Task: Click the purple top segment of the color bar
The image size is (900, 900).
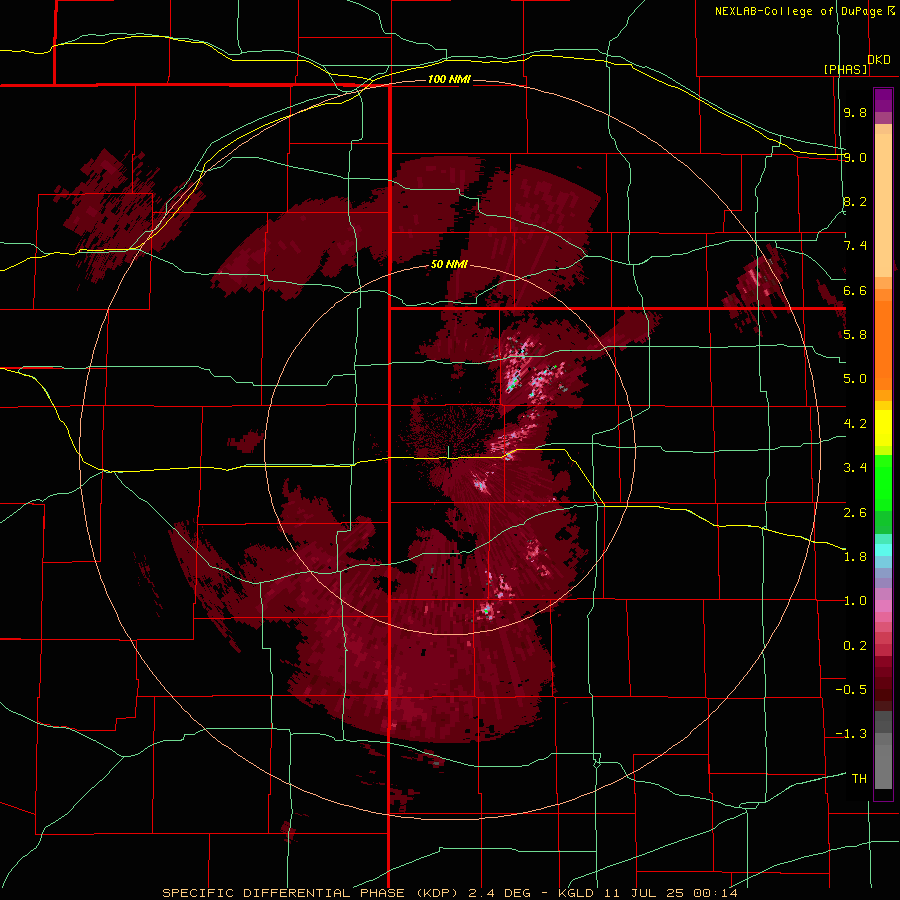Action: tap(883, 100)
